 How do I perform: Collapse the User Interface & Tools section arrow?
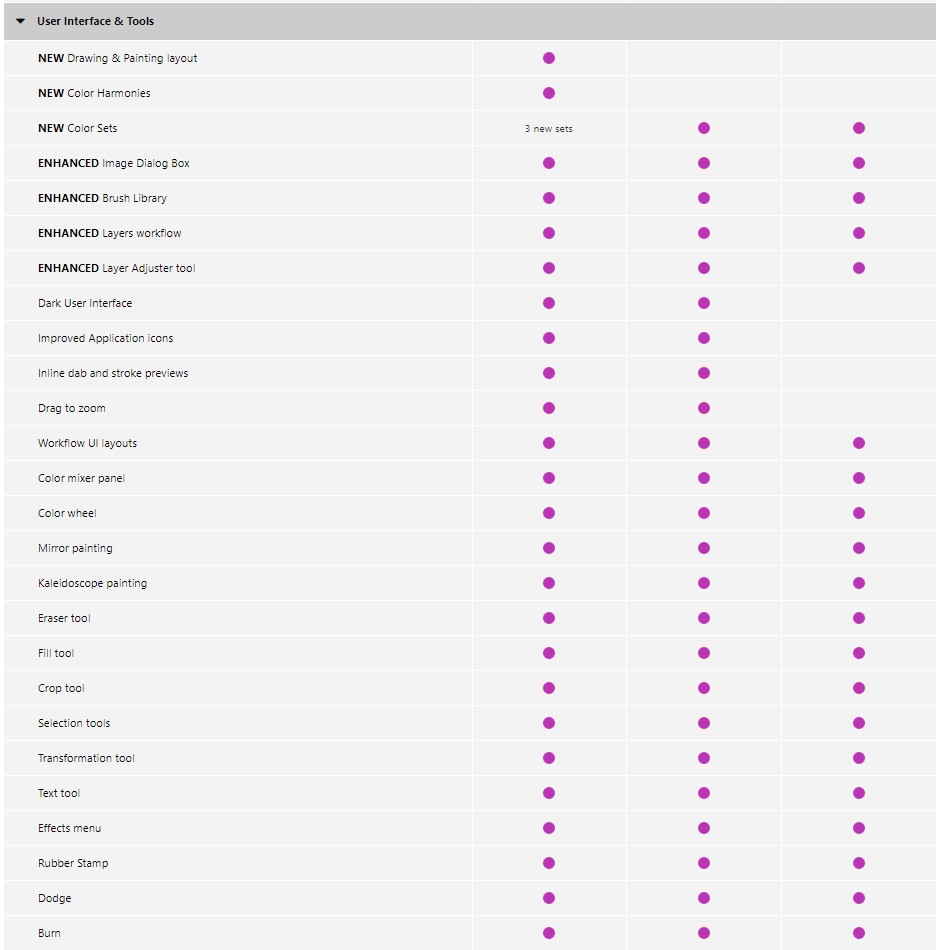[x=20, y=21]
